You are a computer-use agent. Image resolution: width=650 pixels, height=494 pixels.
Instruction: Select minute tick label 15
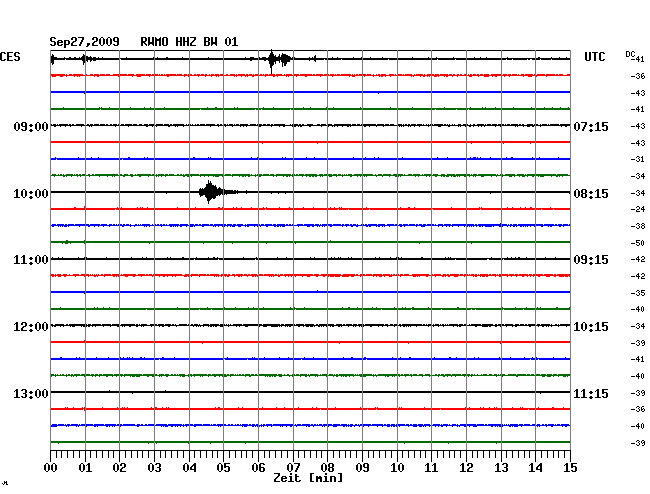pos(570,468)
